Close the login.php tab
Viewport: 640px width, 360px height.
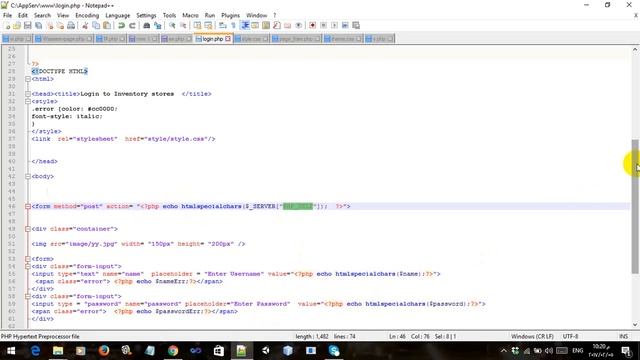(x=228, y=39)
